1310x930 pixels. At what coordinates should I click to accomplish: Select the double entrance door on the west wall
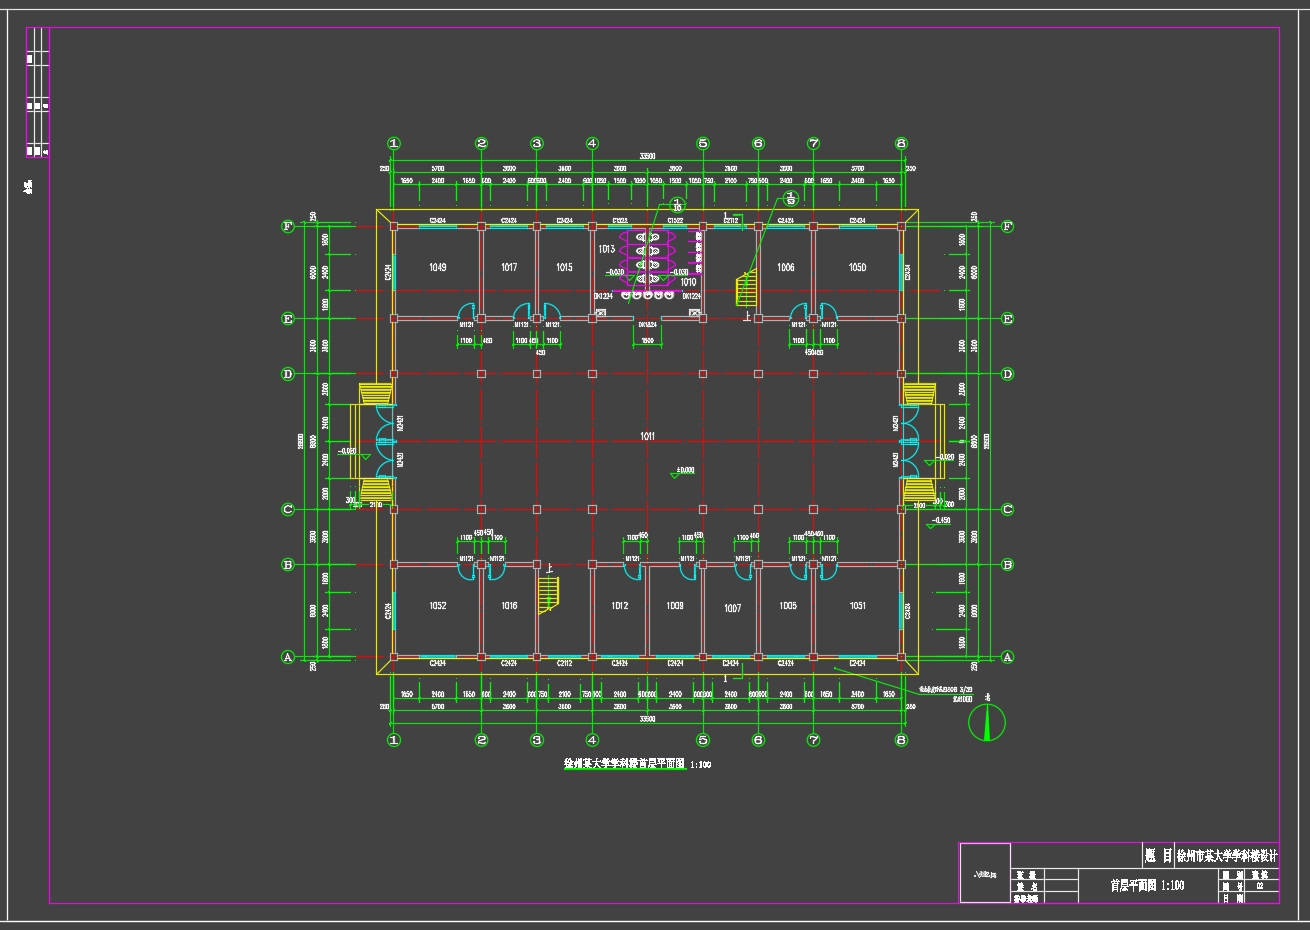384,441
